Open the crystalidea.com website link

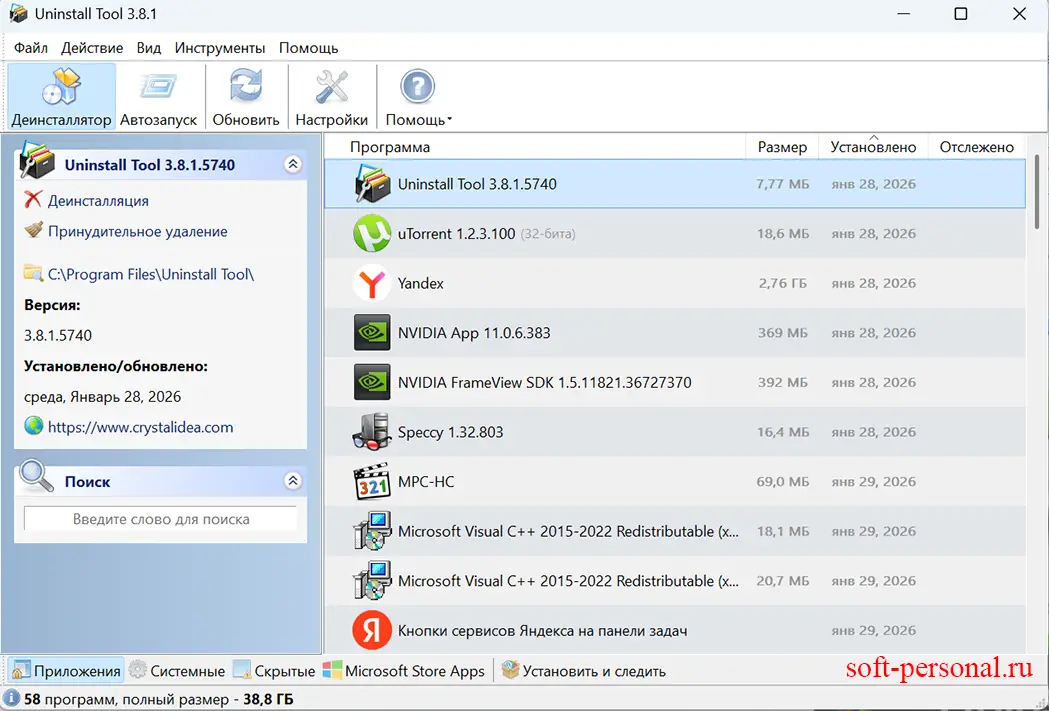click(140, 427)
